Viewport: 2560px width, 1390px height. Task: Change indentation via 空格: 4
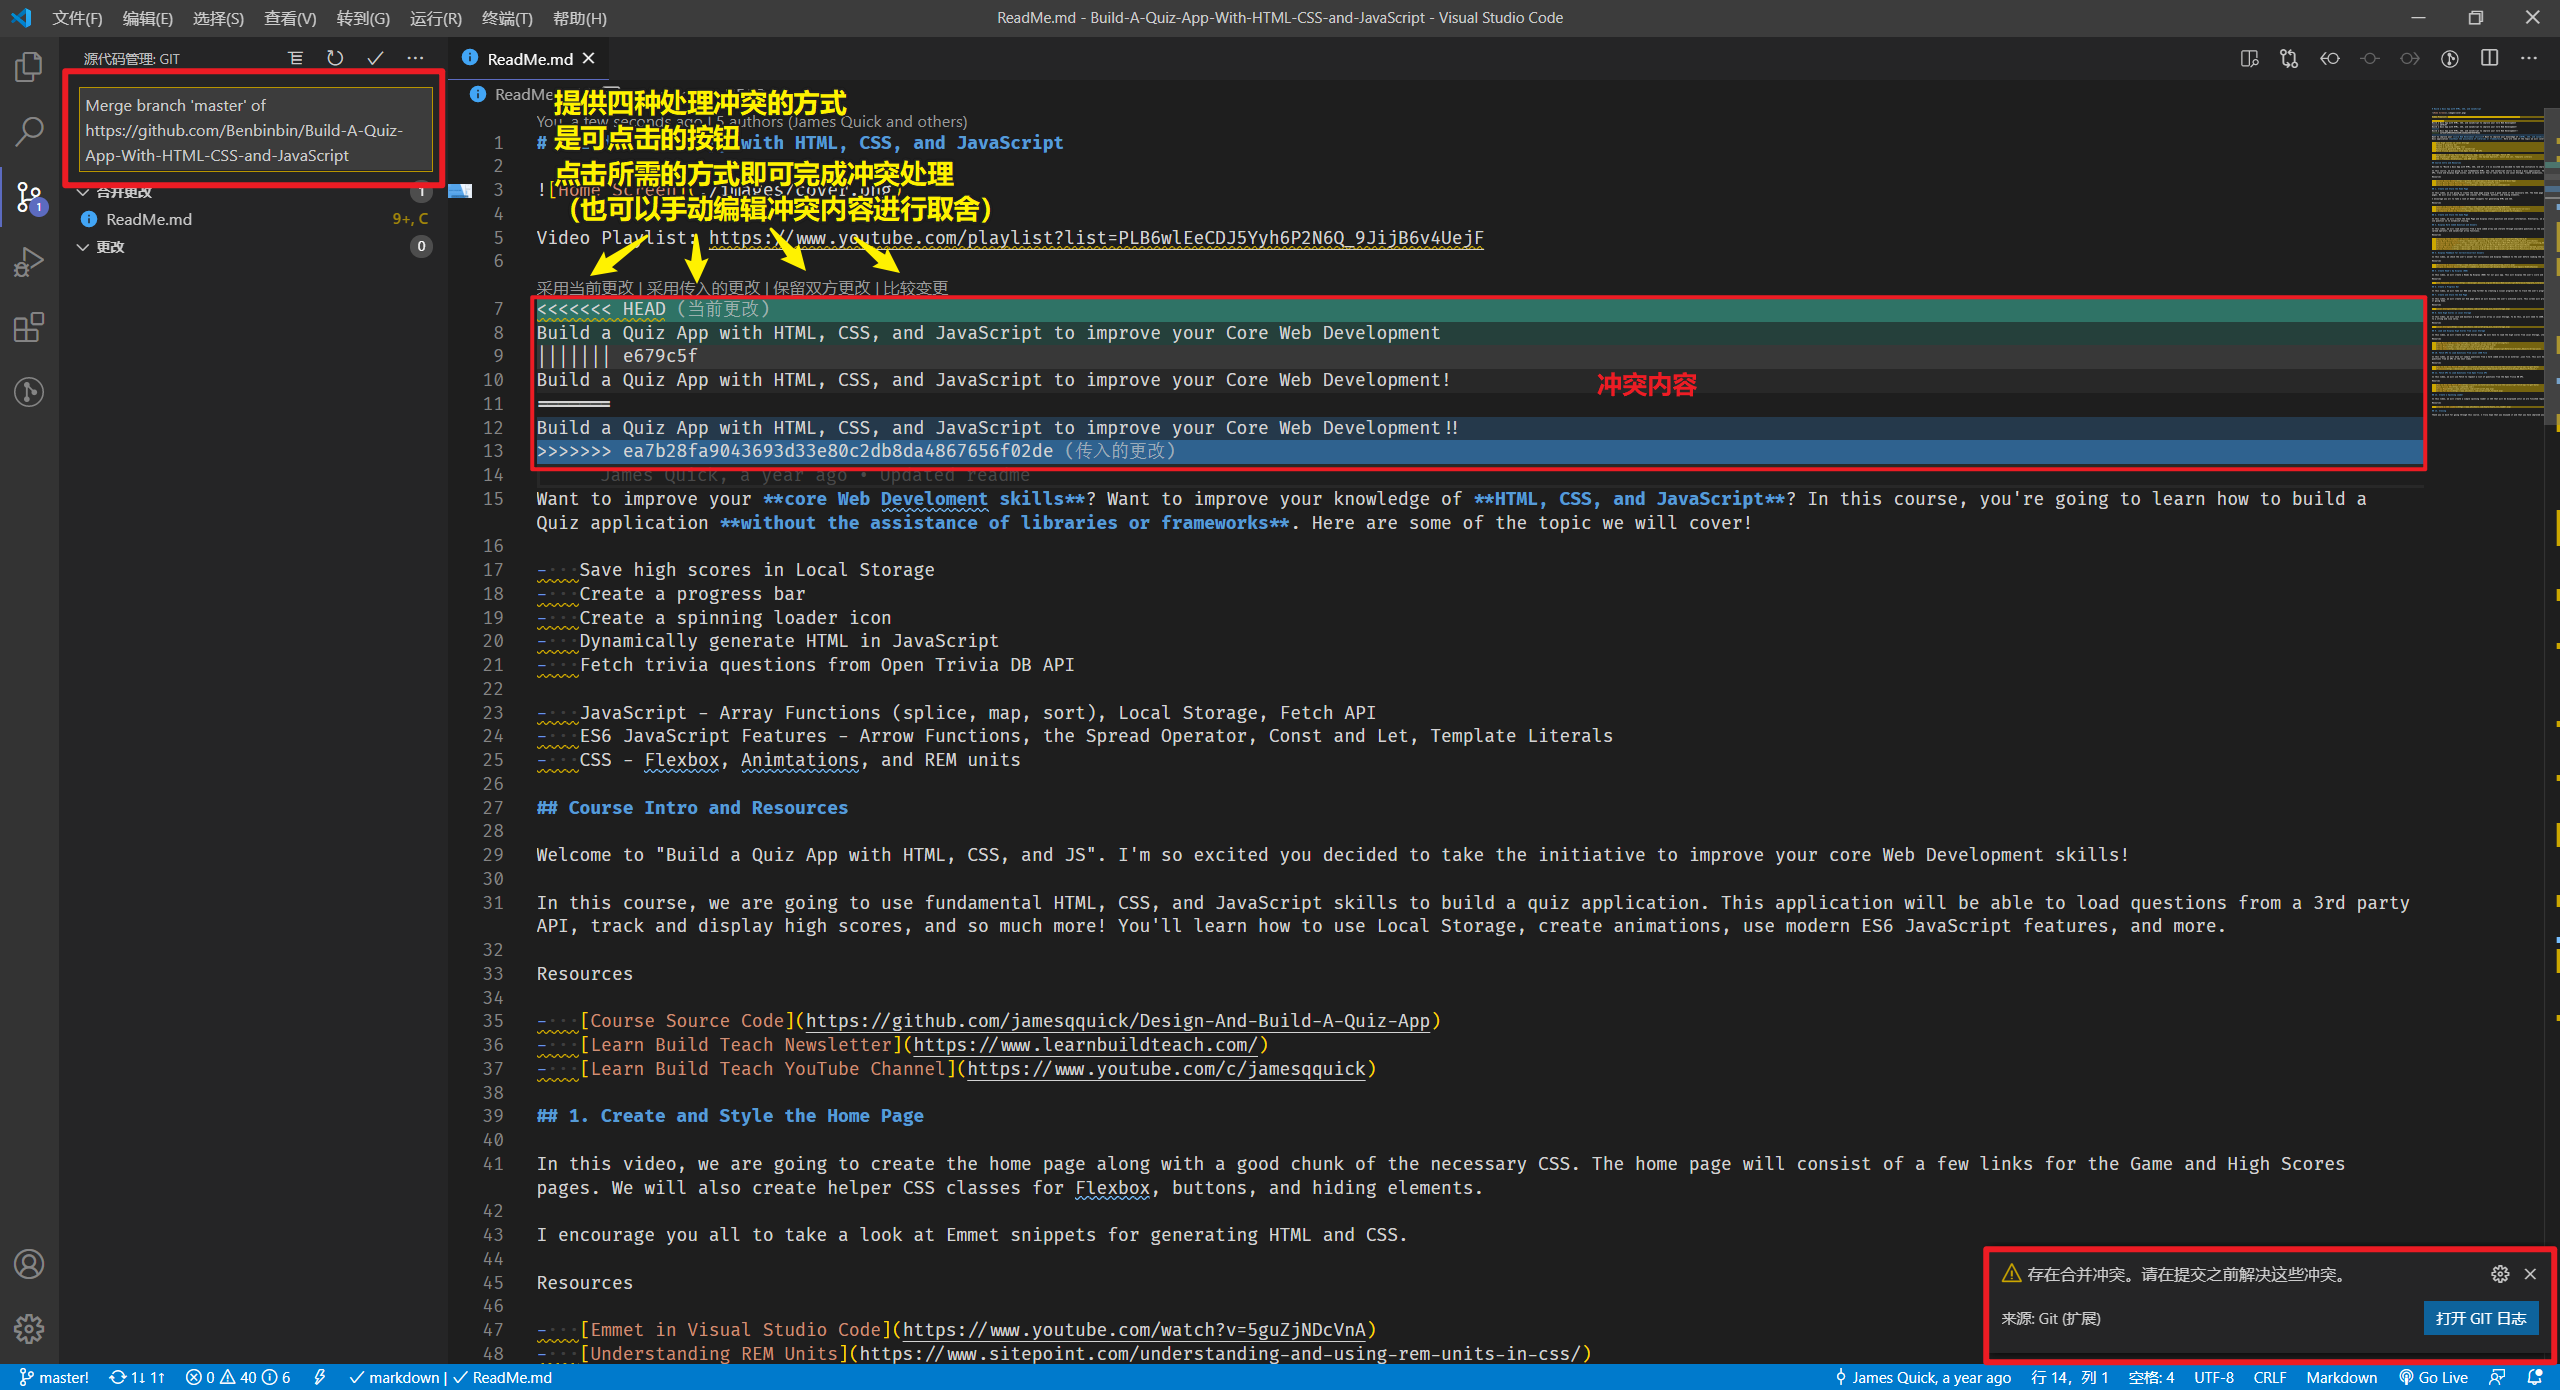point(2151,1377)
